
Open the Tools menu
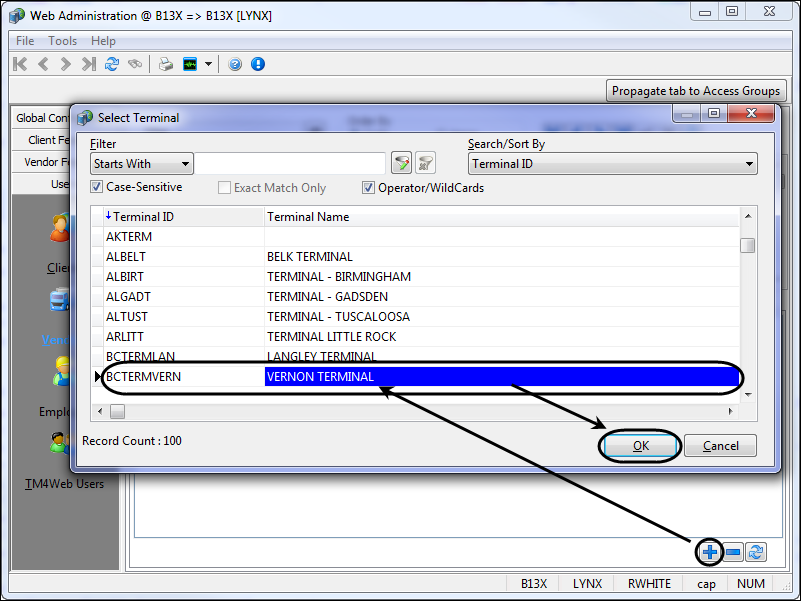click(62, 41)
